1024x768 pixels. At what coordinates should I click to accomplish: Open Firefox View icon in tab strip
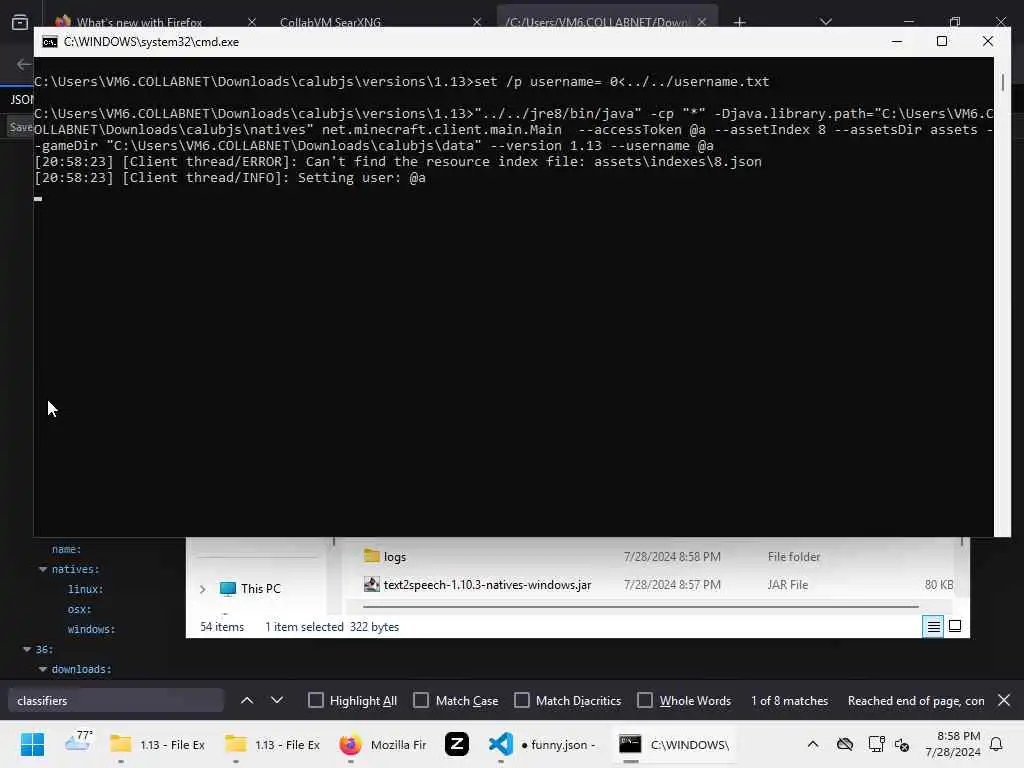(x=20, y=22)
